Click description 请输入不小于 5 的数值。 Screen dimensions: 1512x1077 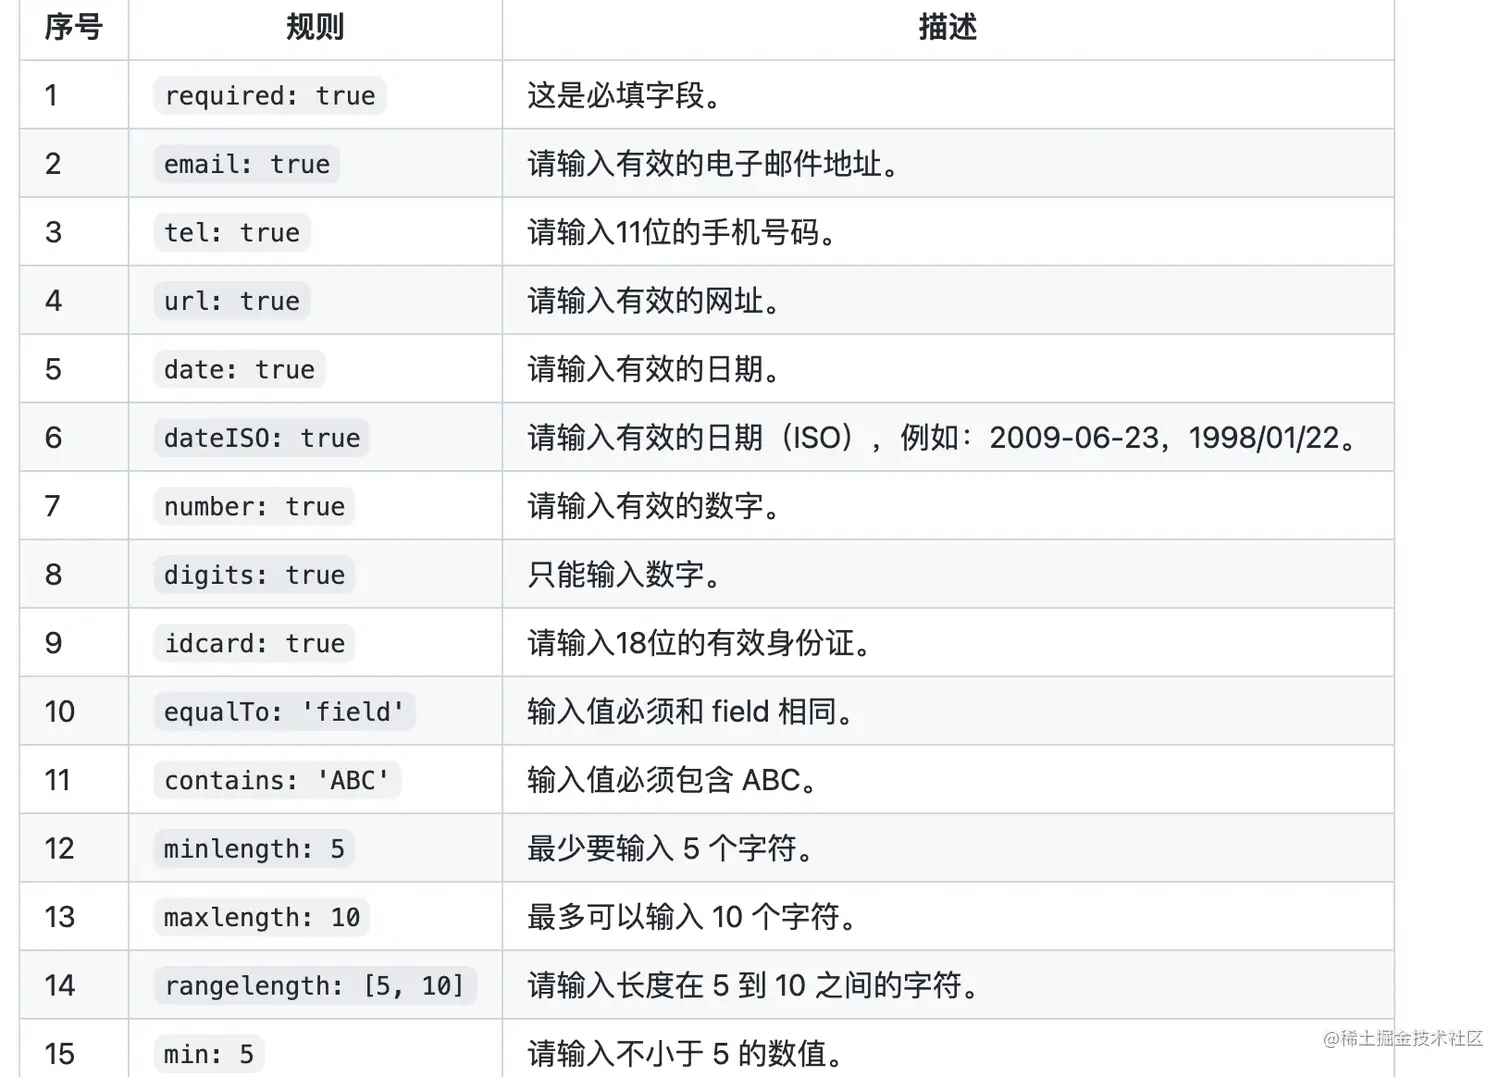[x=686, y=1054]
